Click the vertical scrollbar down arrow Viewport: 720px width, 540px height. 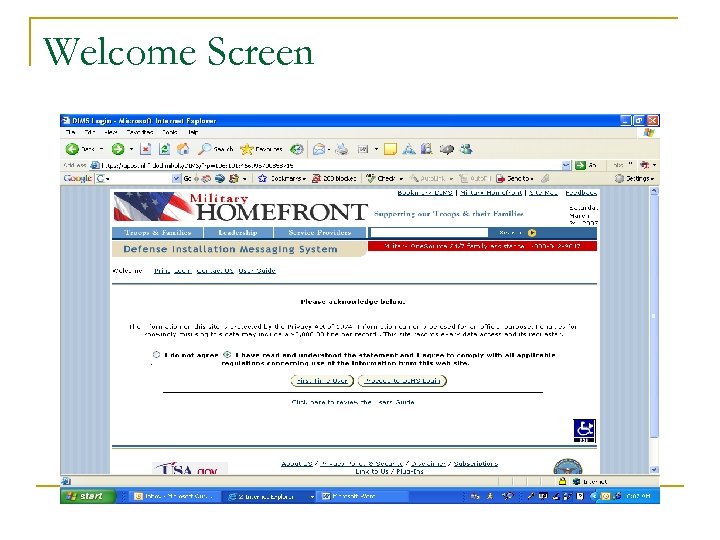(x=654, y=470)
